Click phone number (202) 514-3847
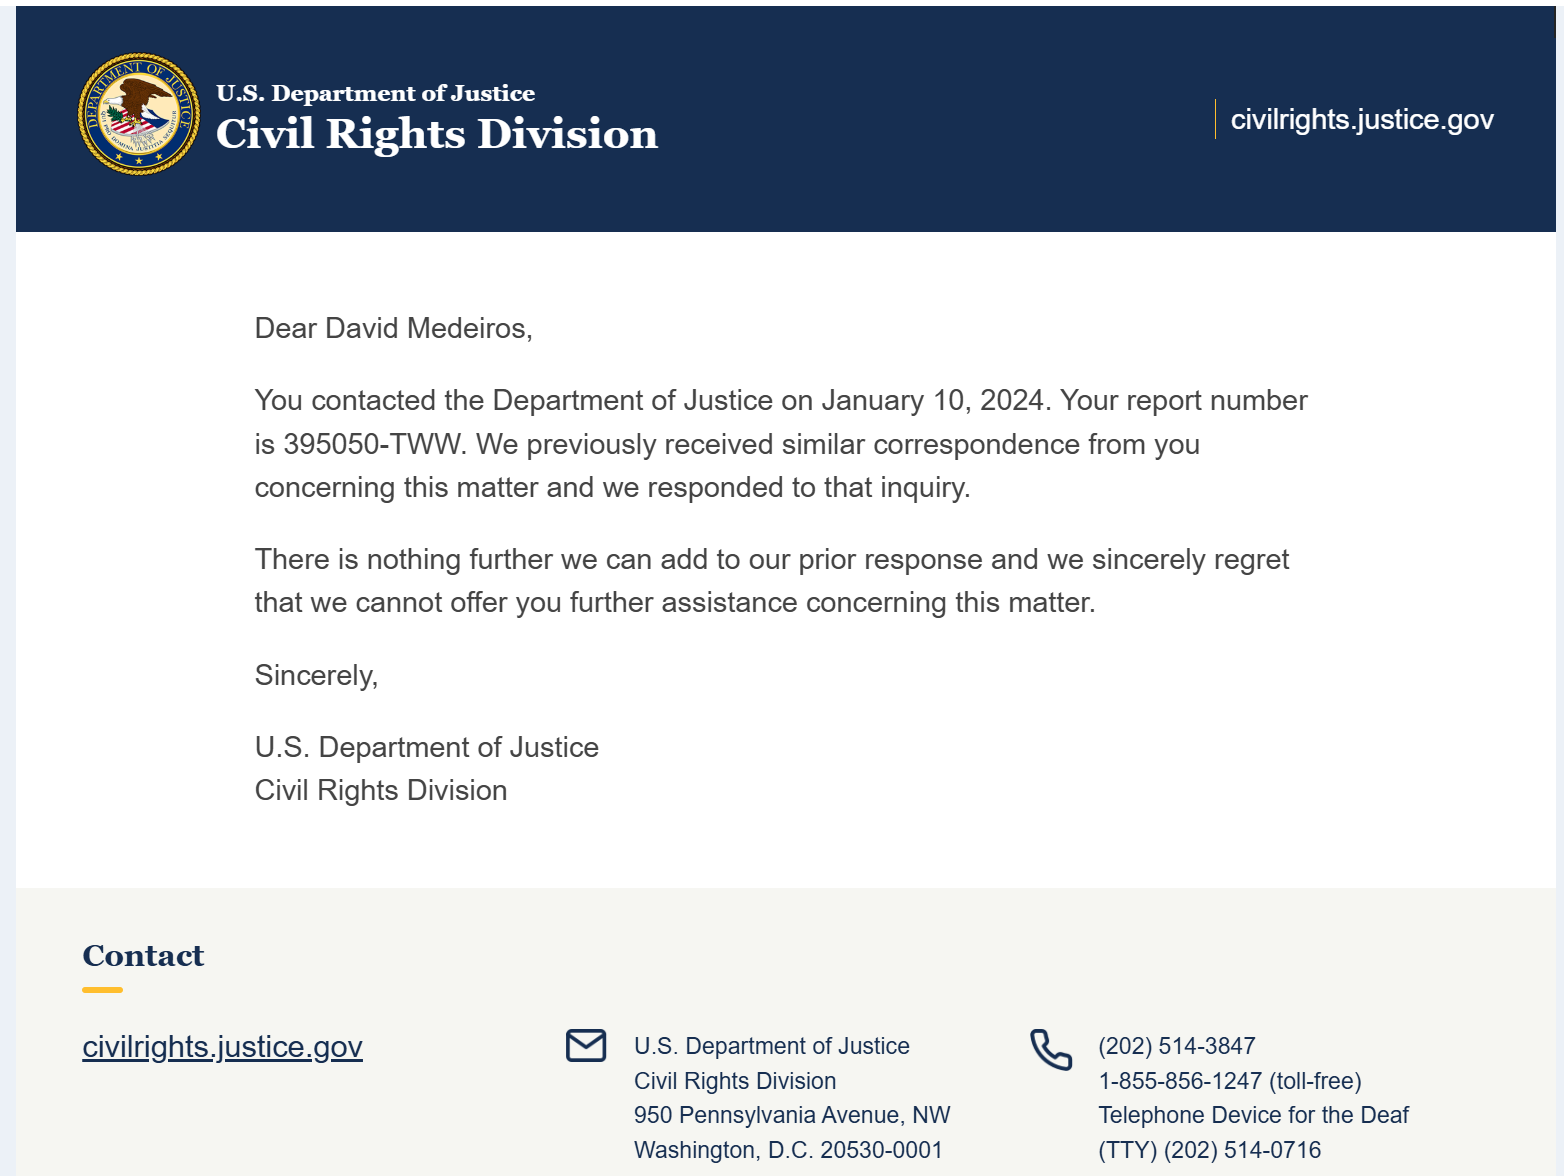Viewport: 1564px width, 1176px height. click(x=1177, y=1046)
